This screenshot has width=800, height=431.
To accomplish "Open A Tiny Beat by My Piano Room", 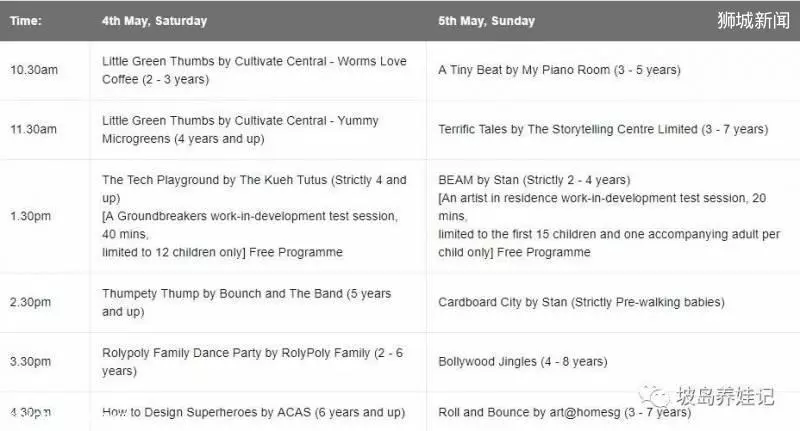I will (559, 70).
